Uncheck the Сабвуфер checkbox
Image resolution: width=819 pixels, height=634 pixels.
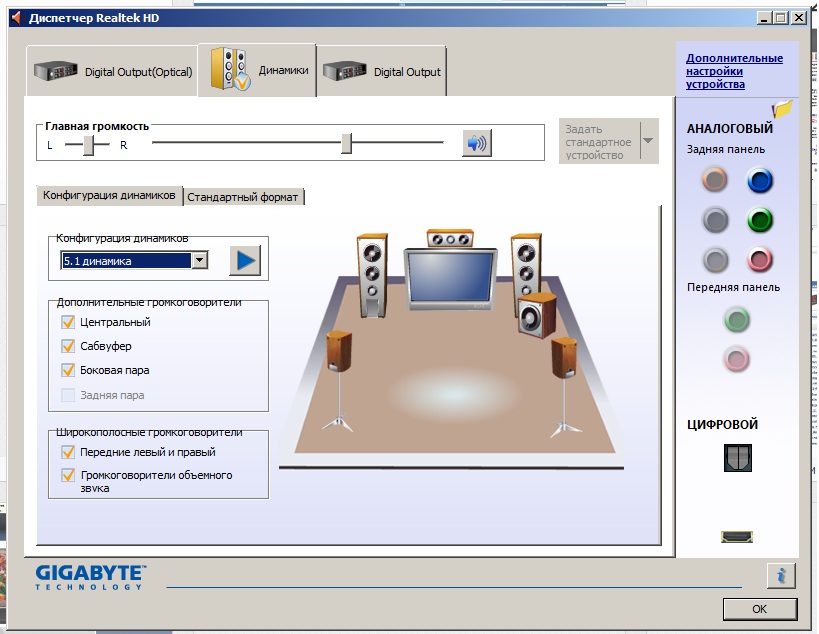(68, 346)
